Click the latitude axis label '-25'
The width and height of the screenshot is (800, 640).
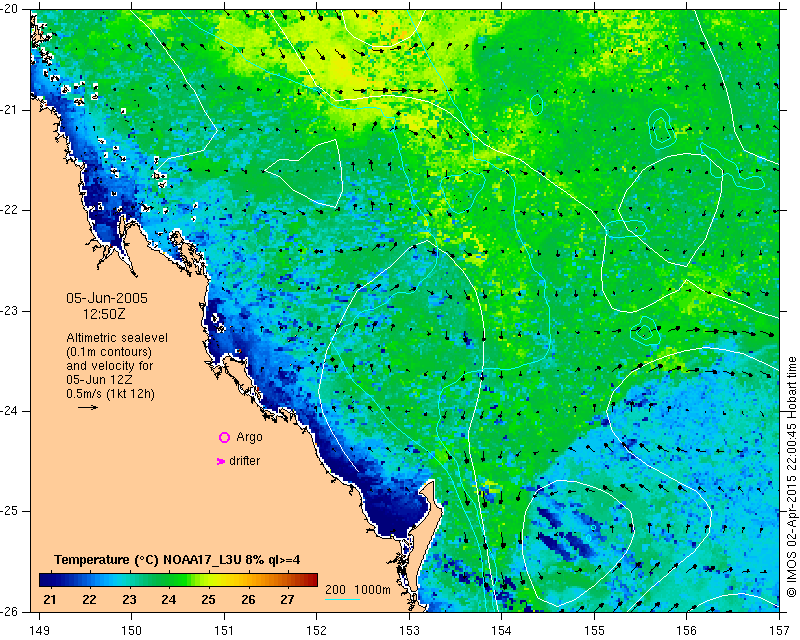tap(10, 511)
